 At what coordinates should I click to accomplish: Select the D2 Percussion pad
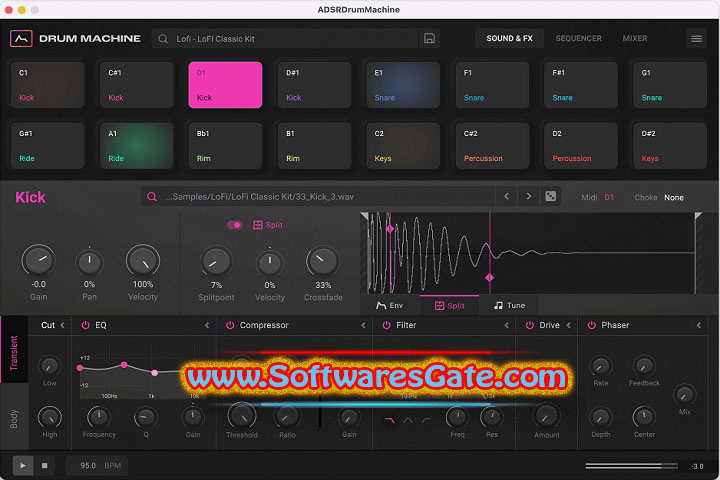[580, 146]
